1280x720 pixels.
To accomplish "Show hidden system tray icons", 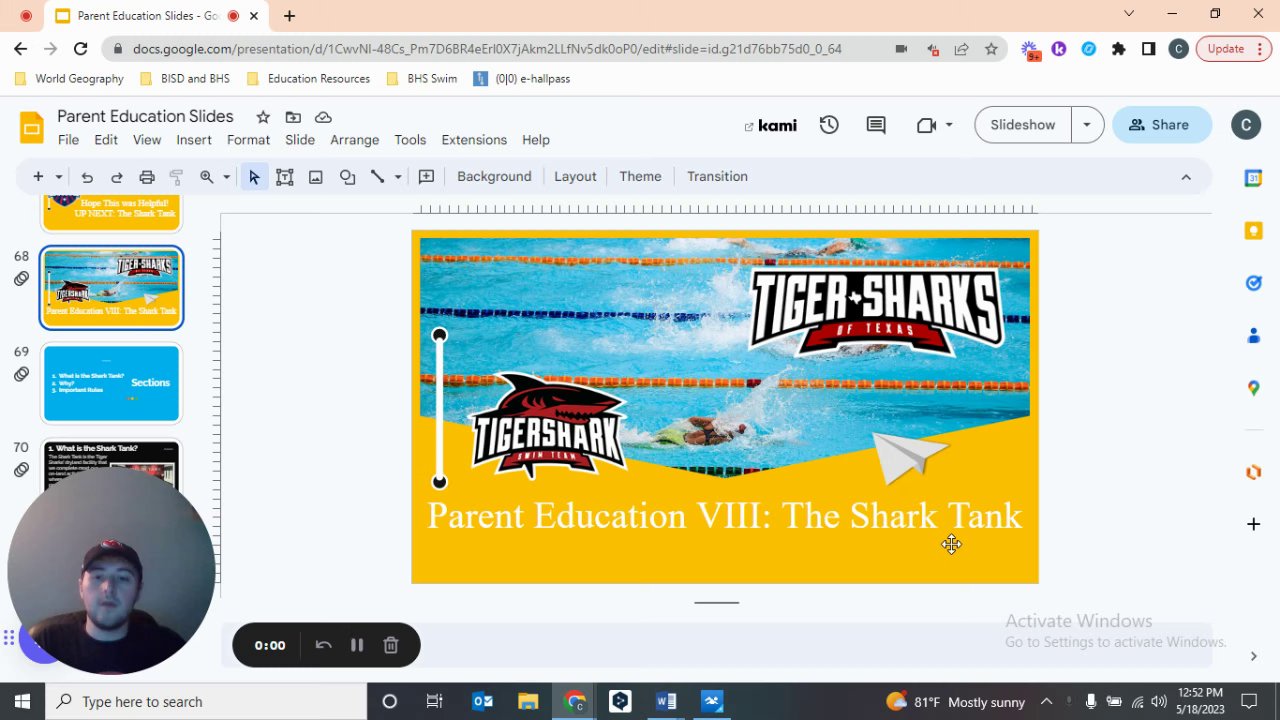I will [1046, 701].
